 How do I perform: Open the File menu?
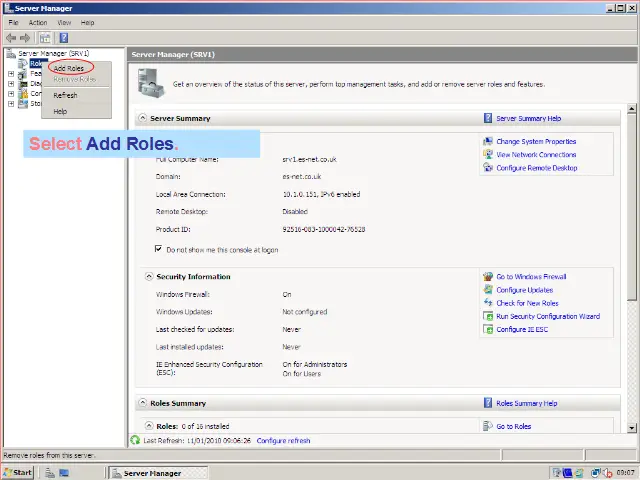[x=13, y=22]
